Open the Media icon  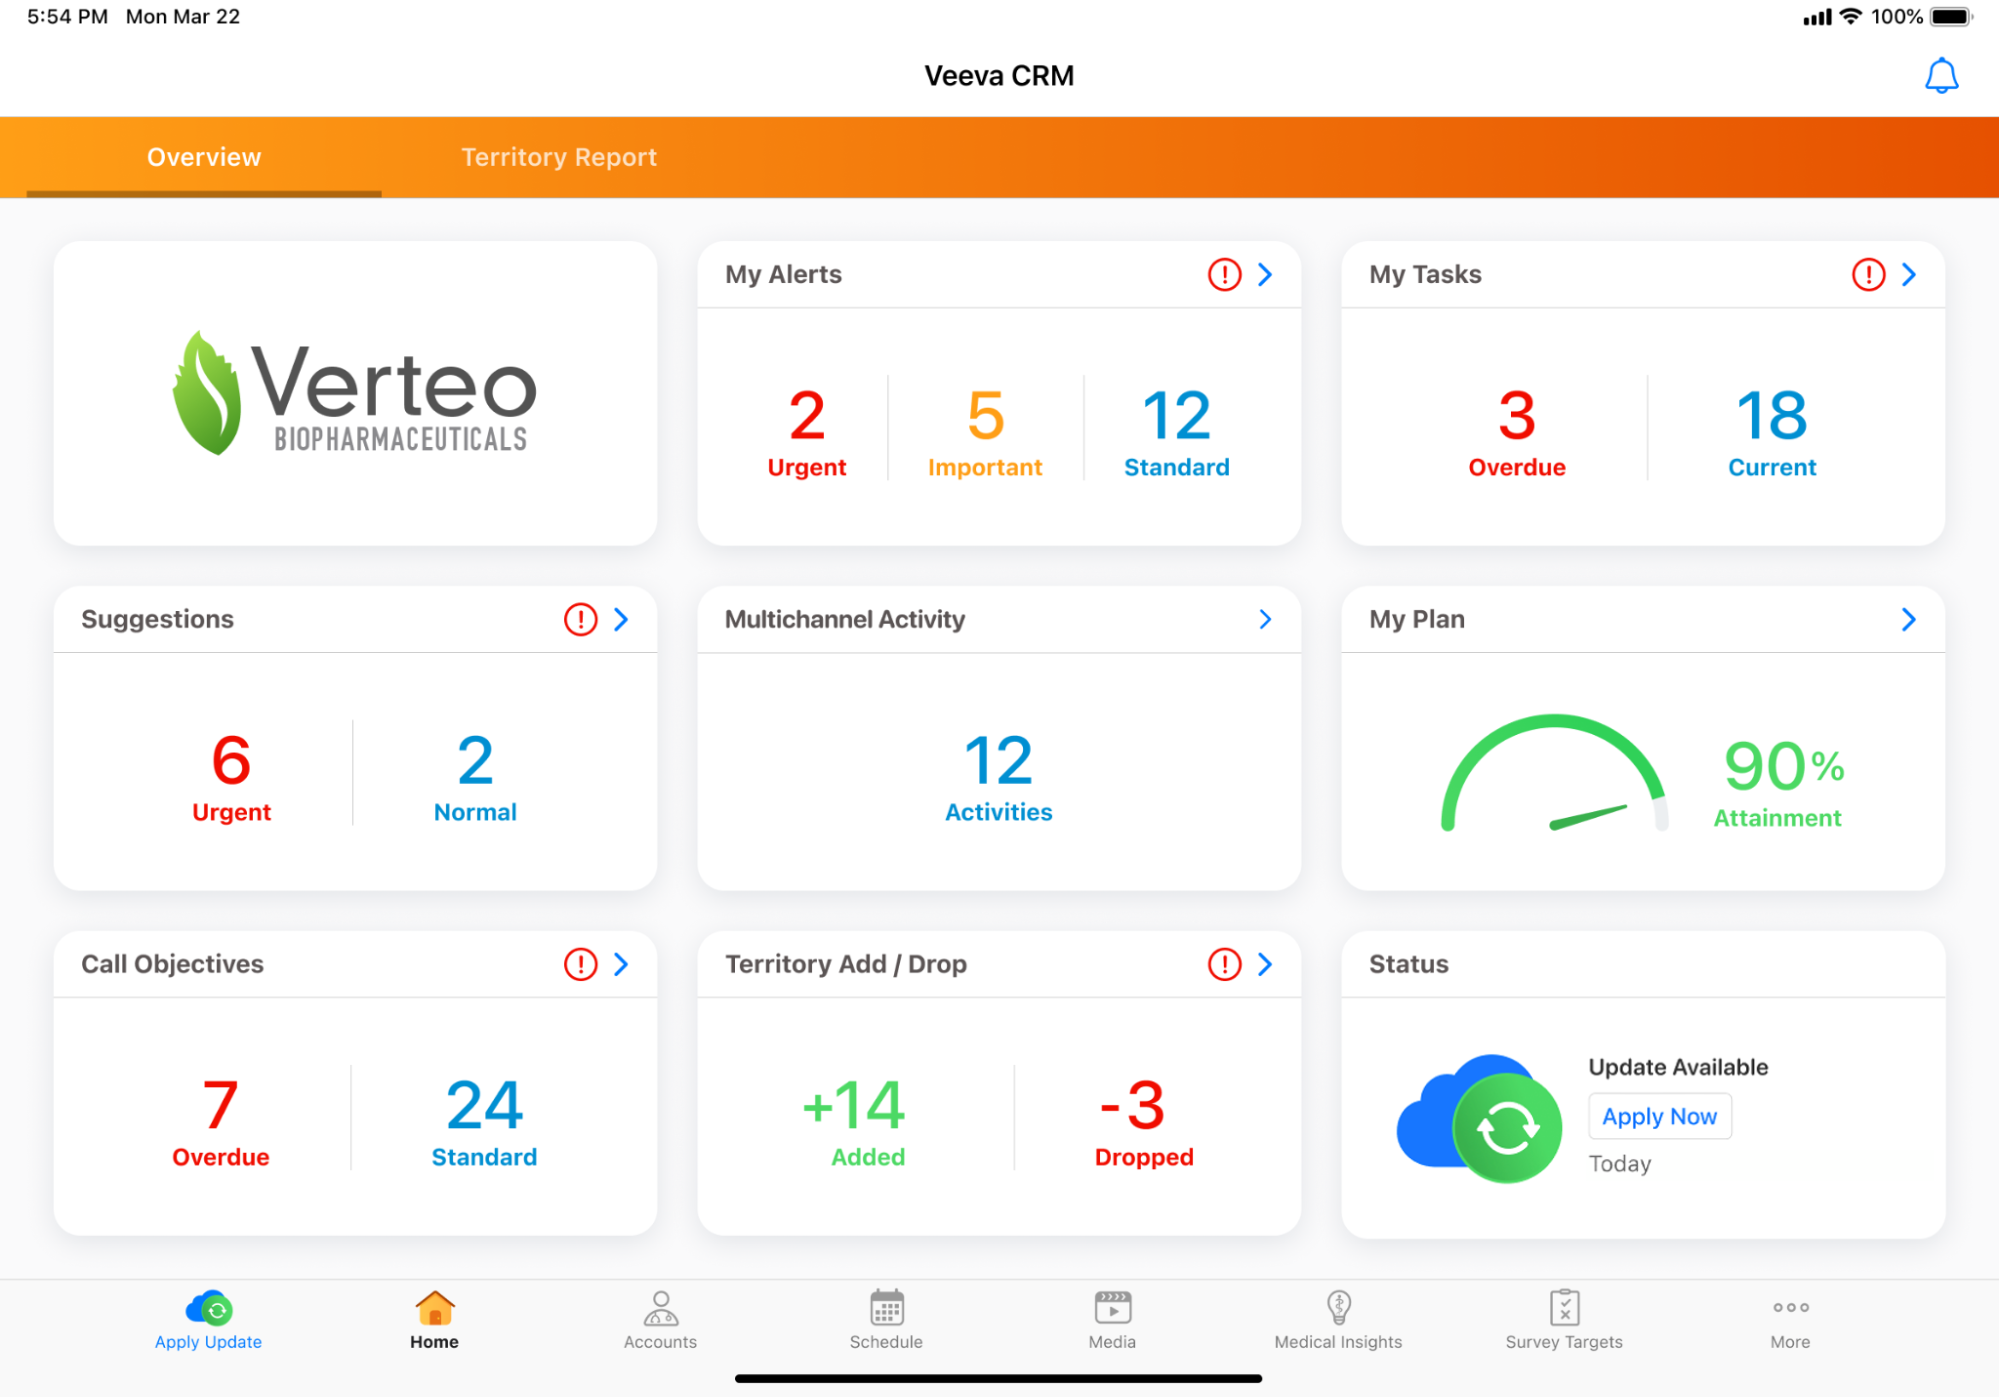pyautogui.click(x=1112, y=1308)
